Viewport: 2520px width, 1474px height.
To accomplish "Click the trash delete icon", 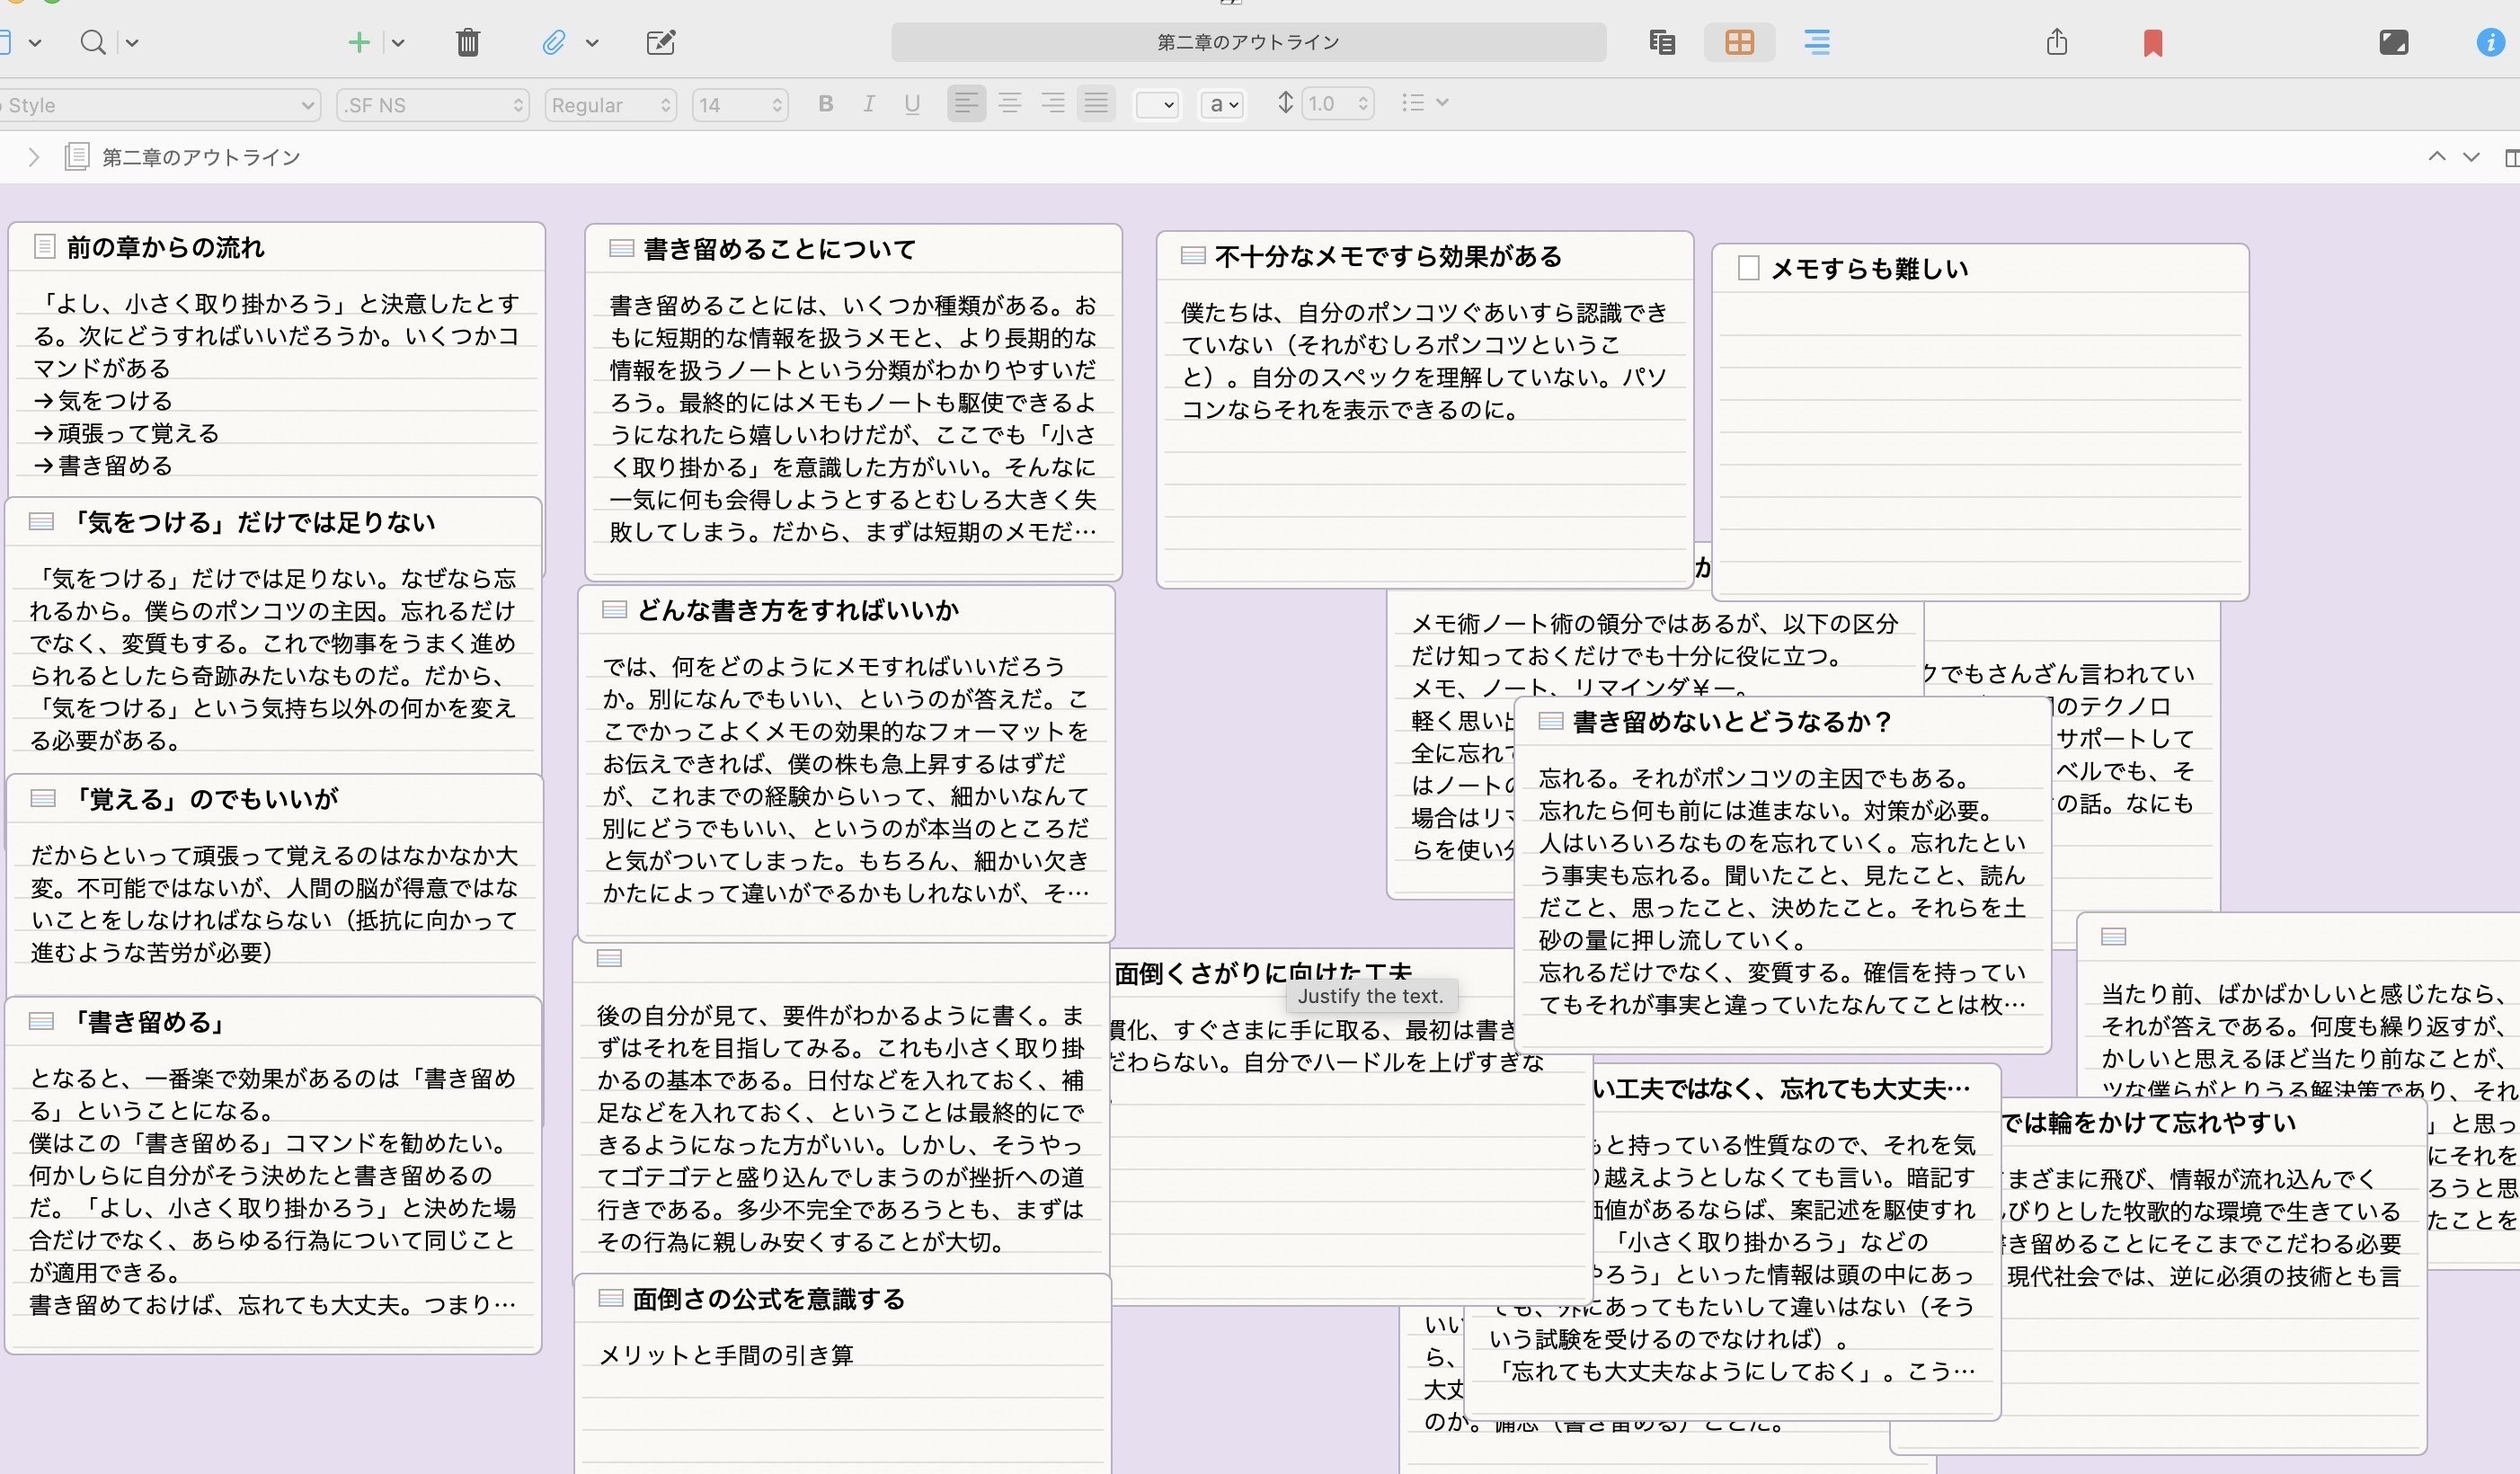I will (x=467, y=42).
